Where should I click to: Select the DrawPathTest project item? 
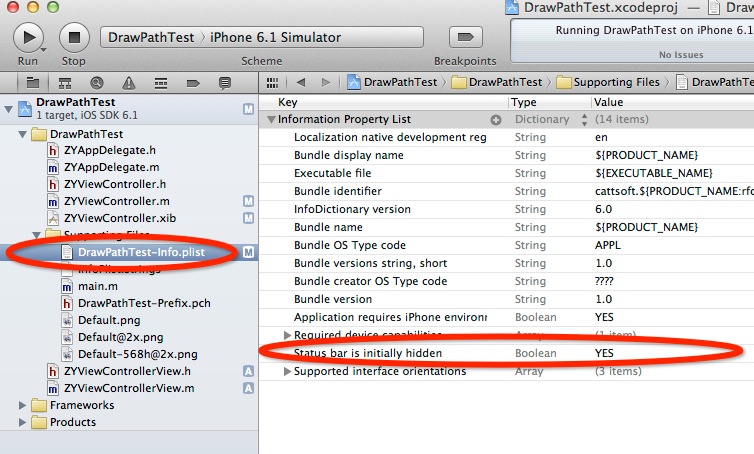click(x=129, y=108)
